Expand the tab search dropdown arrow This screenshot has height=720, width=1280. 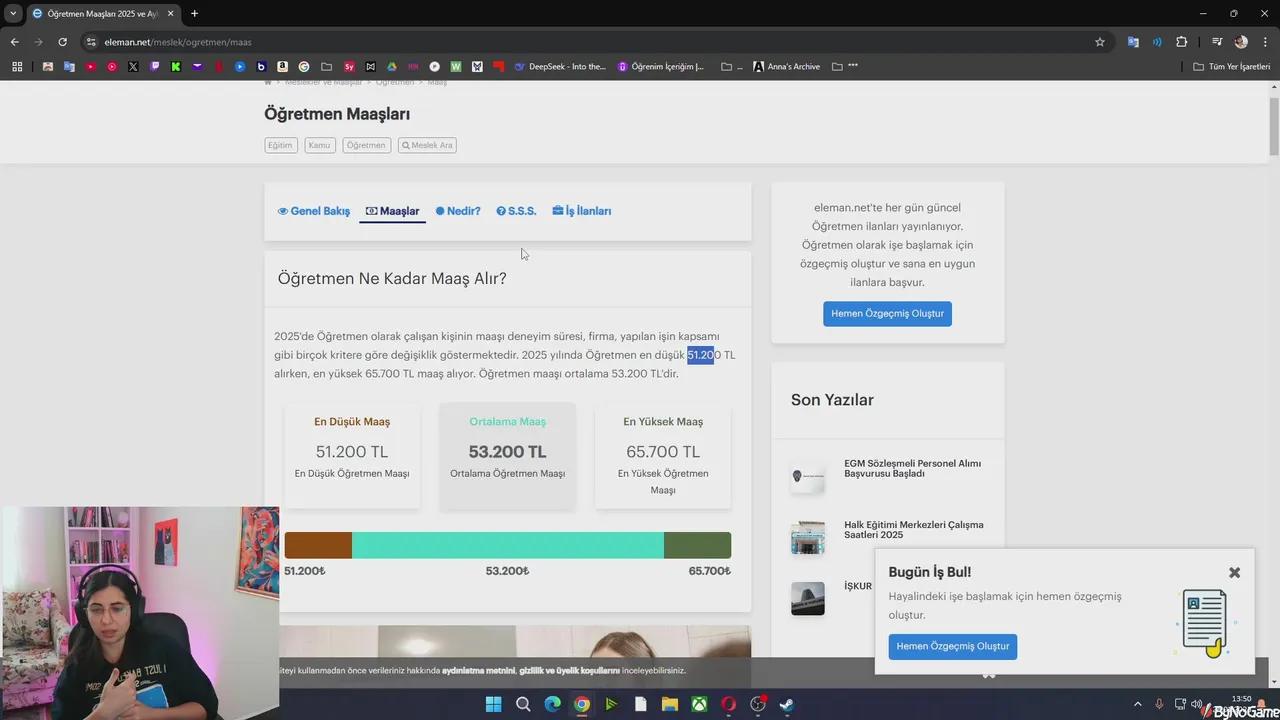pos(13,13)
